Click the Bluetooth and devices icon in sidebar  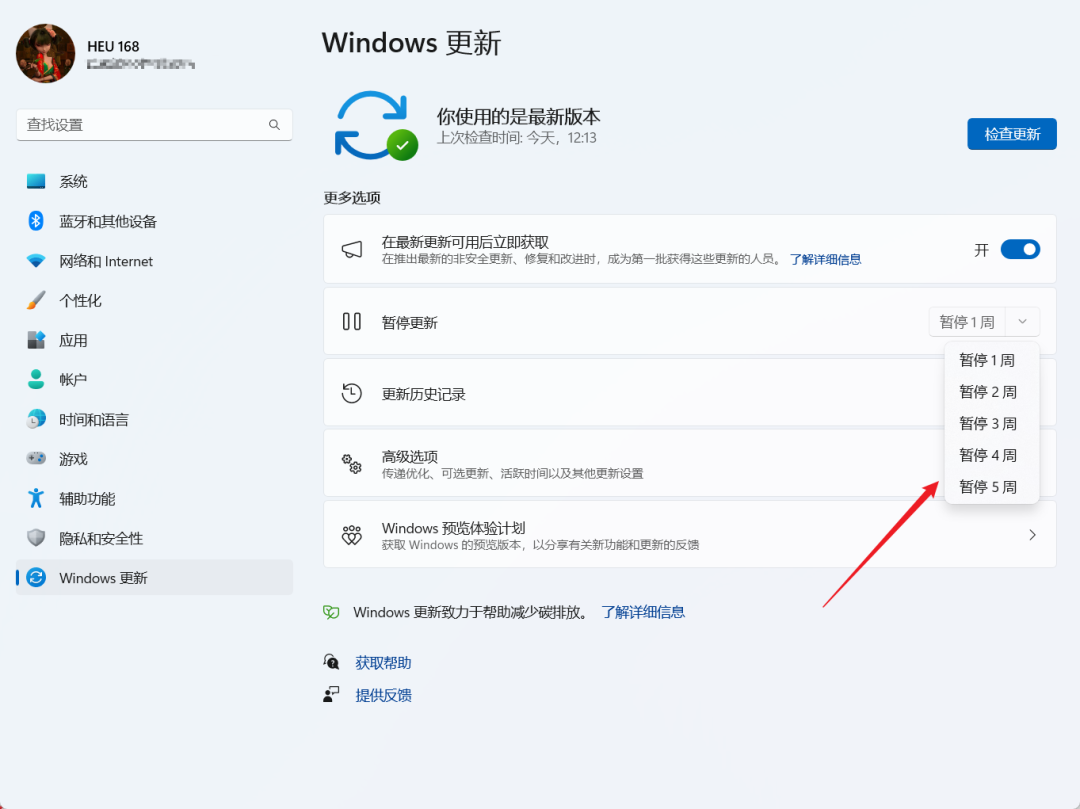coord(36,221)
